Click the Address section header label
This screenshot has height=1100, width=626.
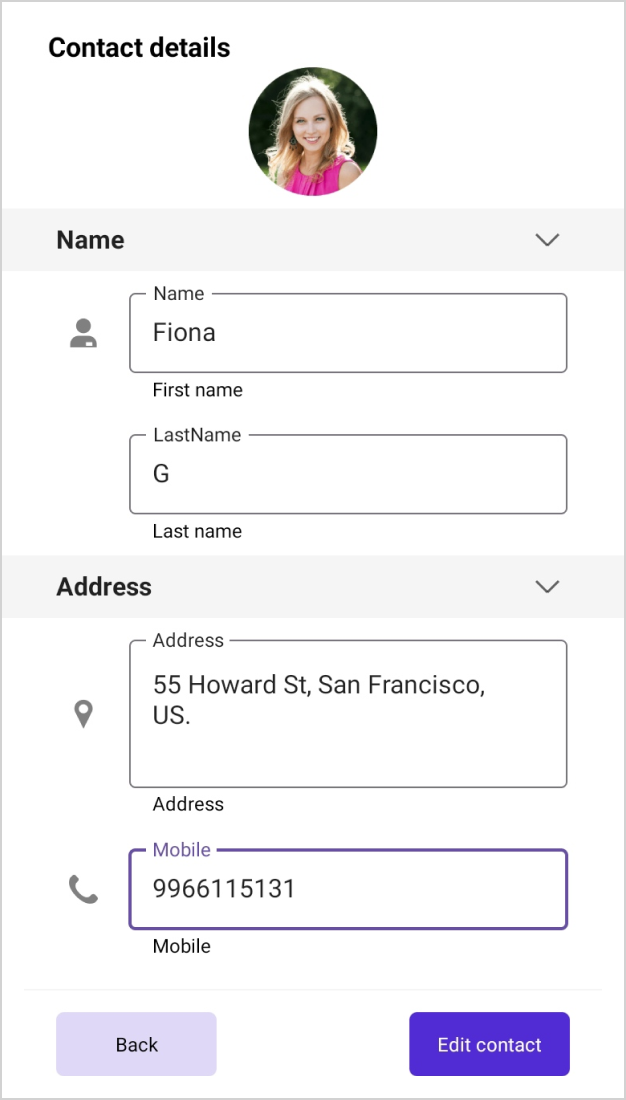coord(104,586)
